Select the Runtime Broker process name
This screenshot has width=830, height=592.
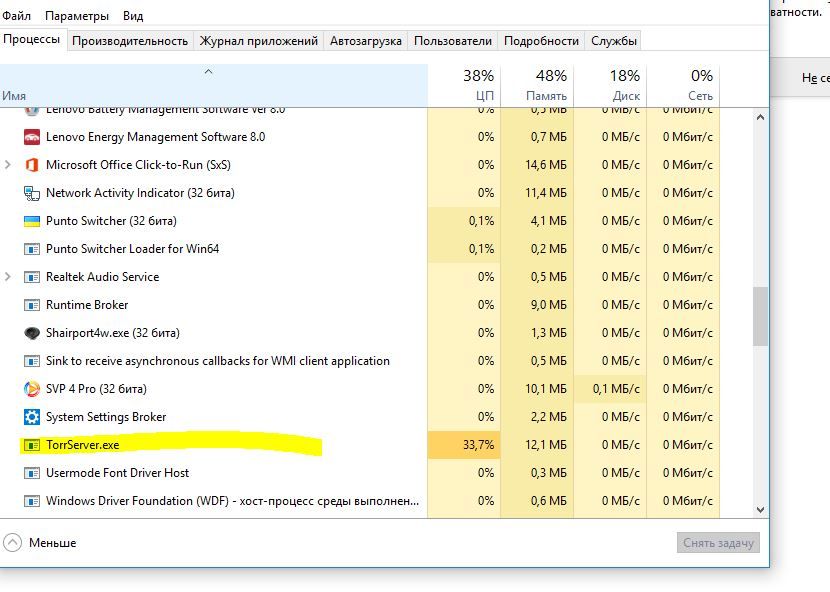coord(87,305)
